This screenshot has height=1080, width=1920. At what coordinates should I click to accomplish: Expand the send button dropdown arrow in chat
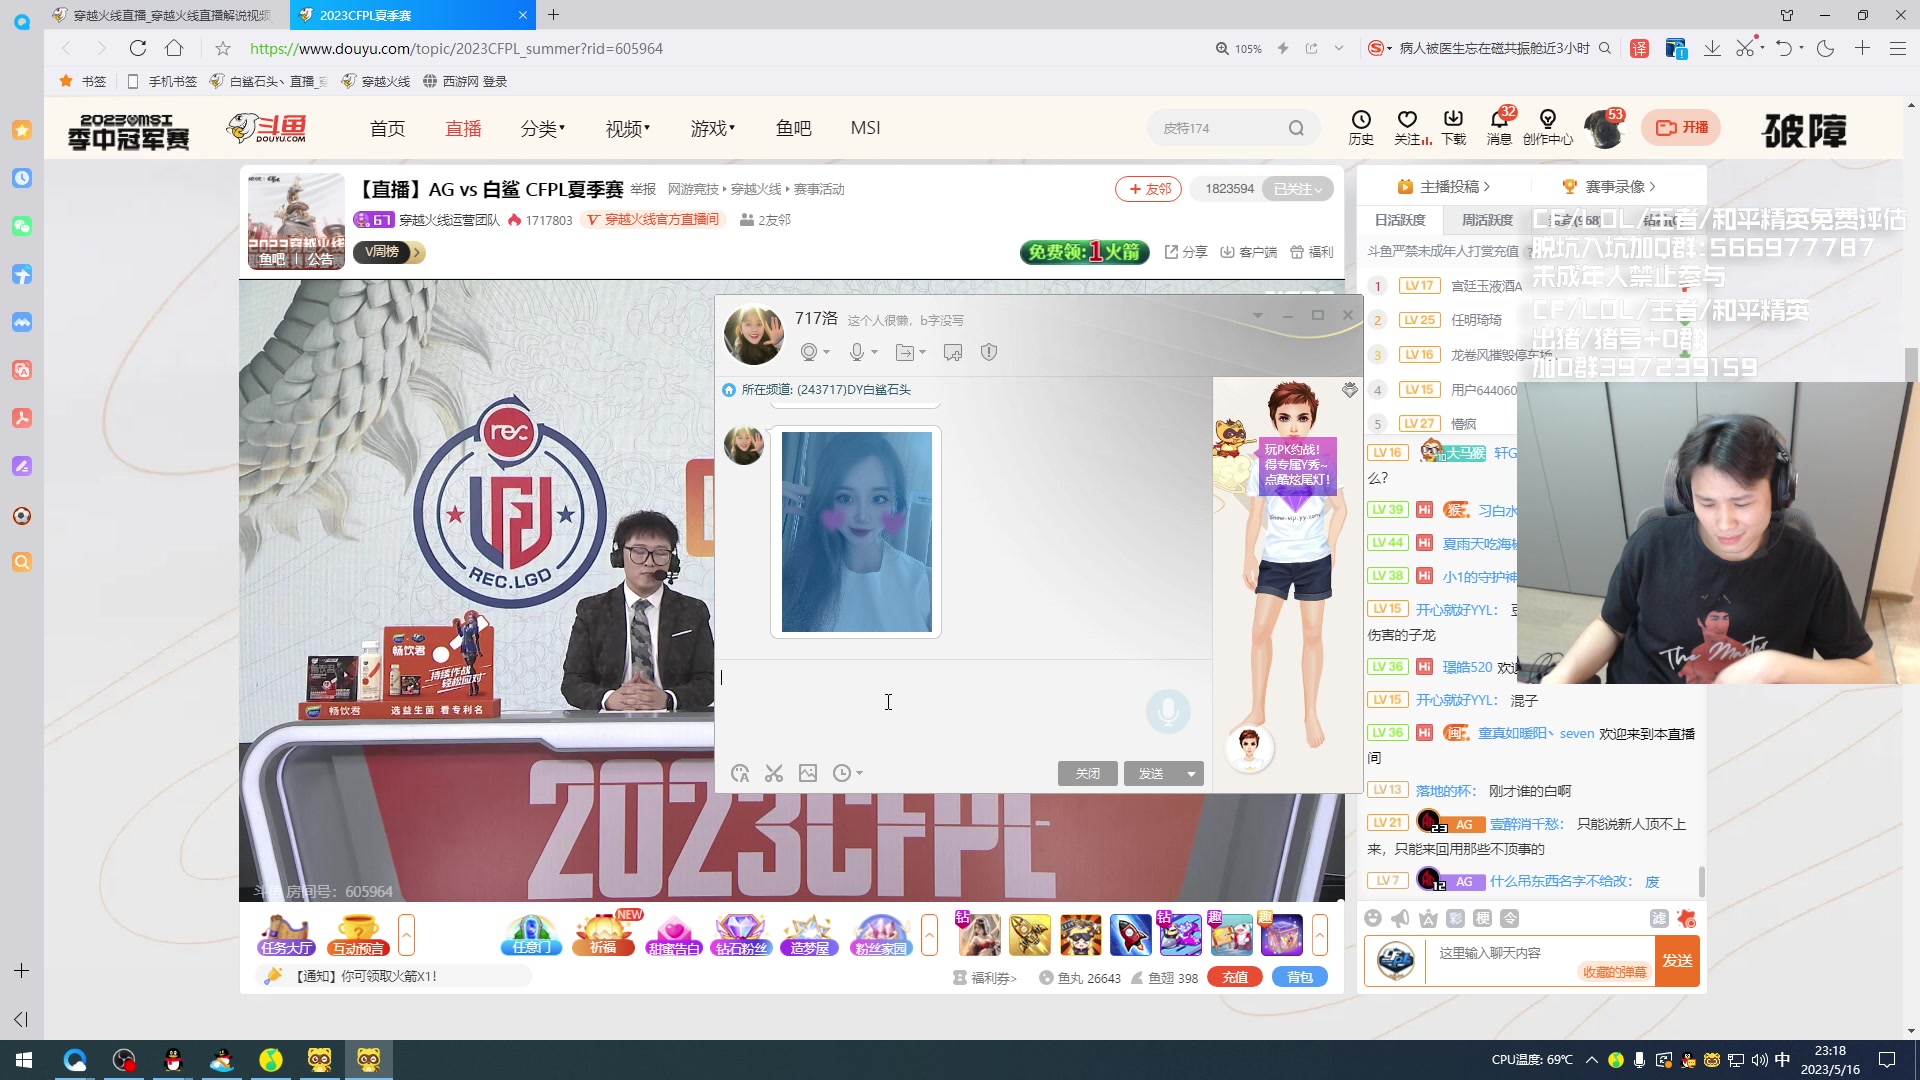tap(1191, 774)
